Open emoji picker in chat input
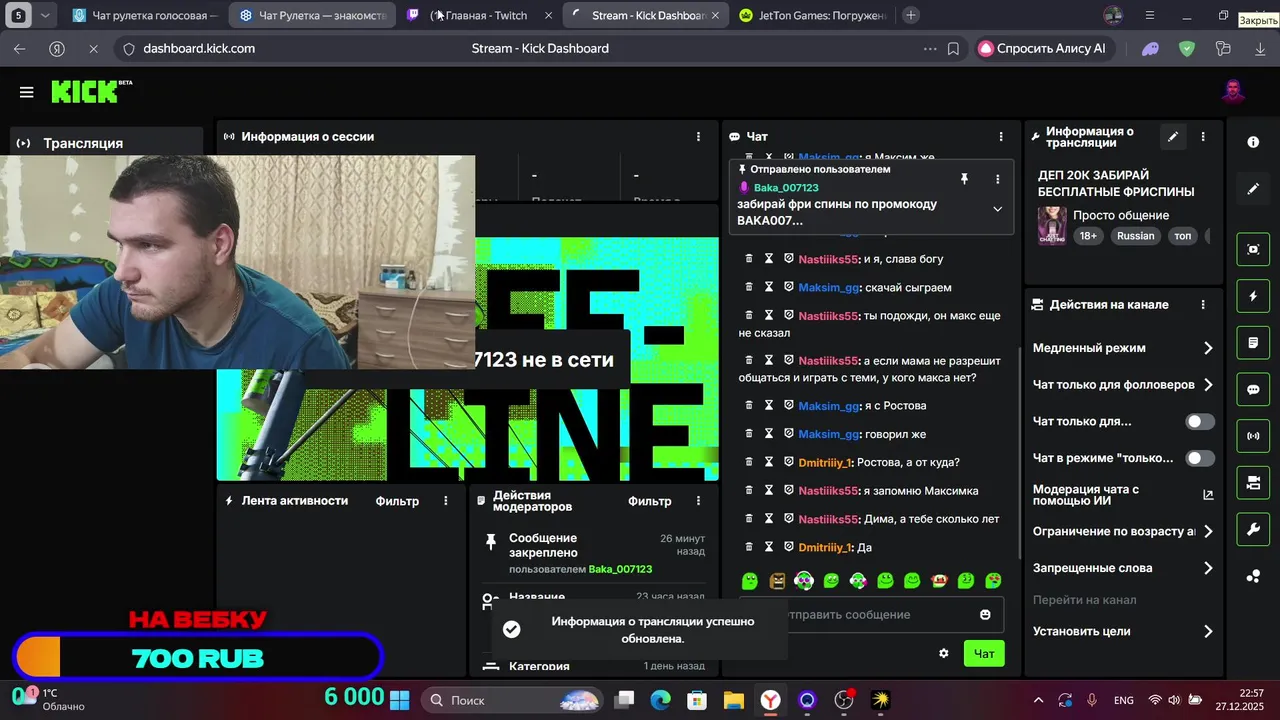Image resolution: width=1280 pixels, height=720 pixels. pyautogui.click(x=985, y=614)
